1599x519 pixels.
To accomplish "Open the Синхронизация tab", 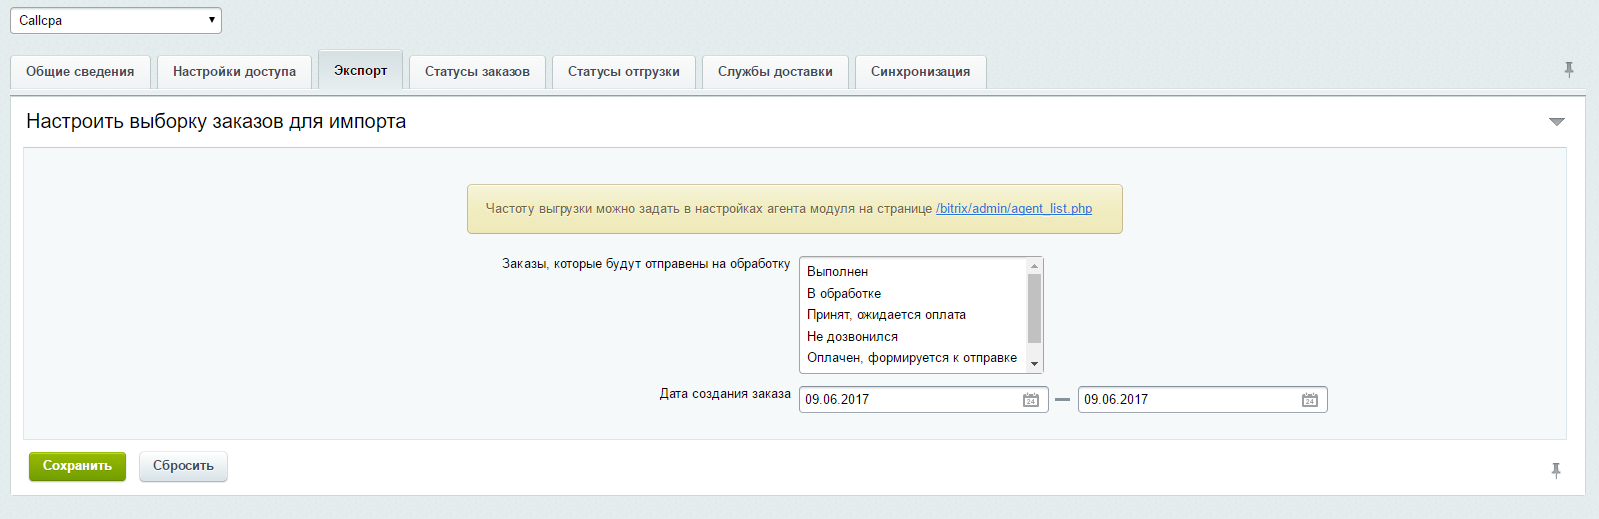I will [x=920, y=72].
